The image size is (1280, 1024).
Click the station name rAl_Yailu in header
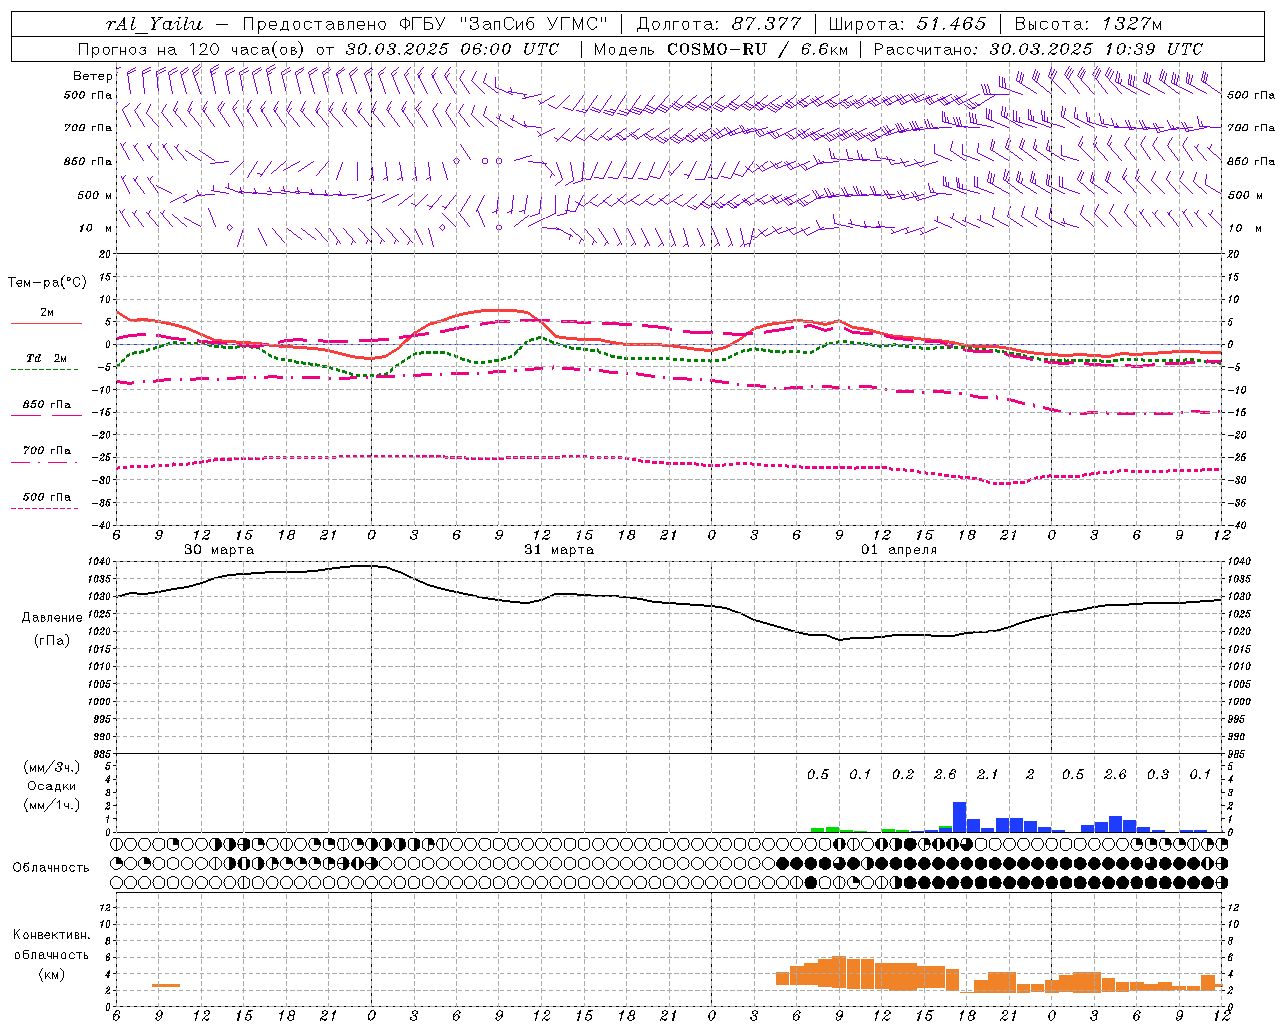[x=154, y=24]
